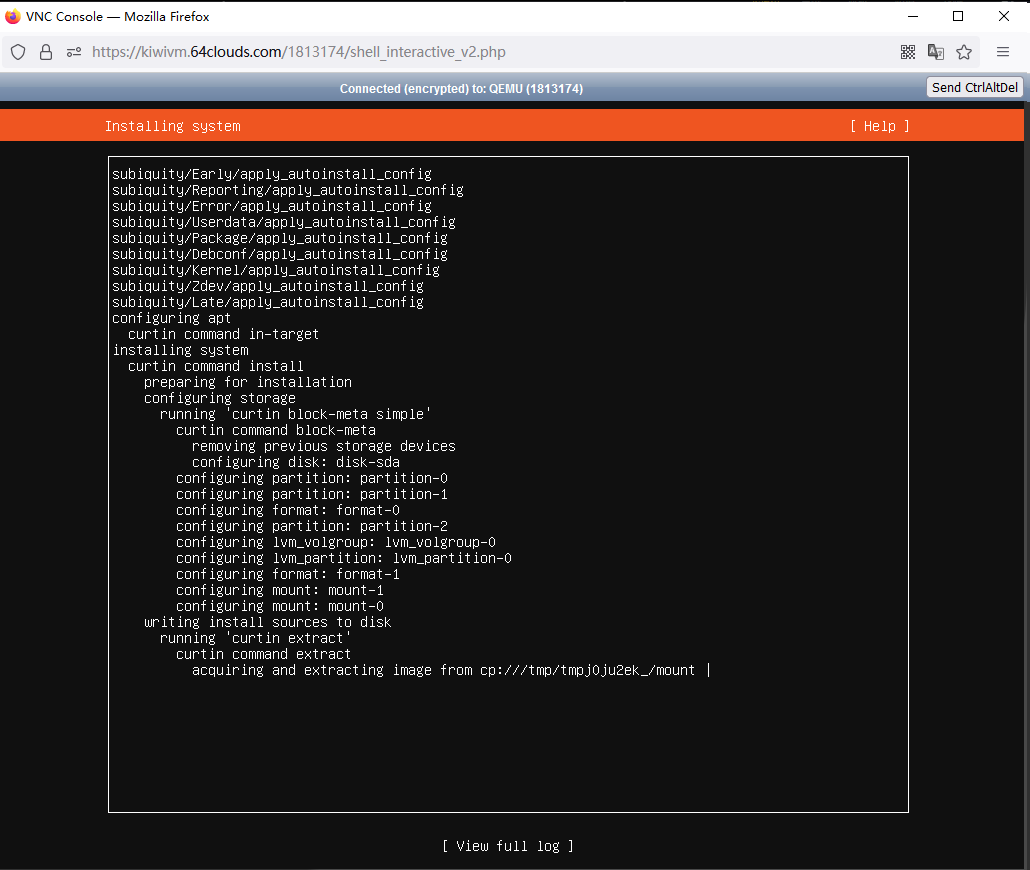Open the site permissions icon in address bar
This screenshot has height=870, width=1030.
74,52
